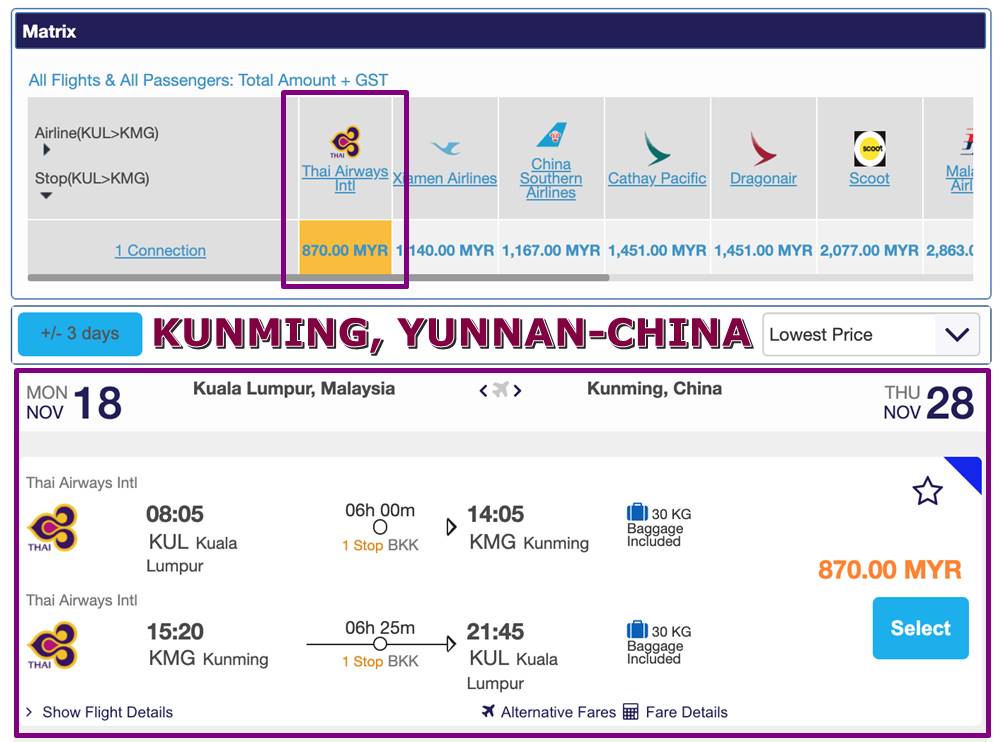This screenshot has height=742, width=1000.
Task: Select the 1,167.00 MYR matrix fare
Action: (551, 251)
